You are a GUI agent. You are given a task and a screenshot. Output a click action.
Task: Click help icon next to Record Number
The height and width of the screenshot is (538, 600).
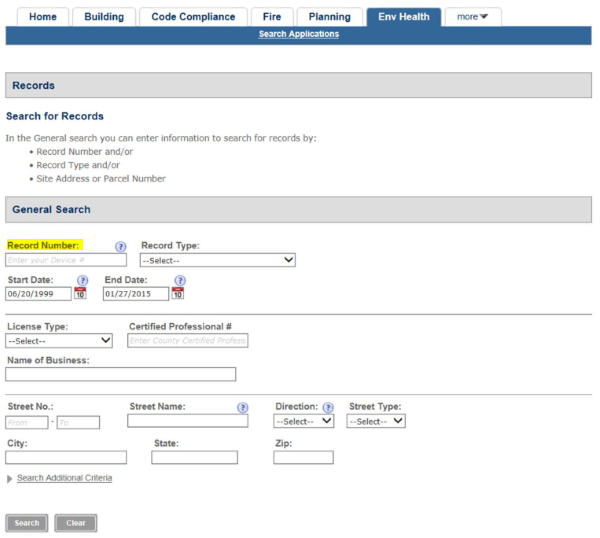click(x=121, y=246)
